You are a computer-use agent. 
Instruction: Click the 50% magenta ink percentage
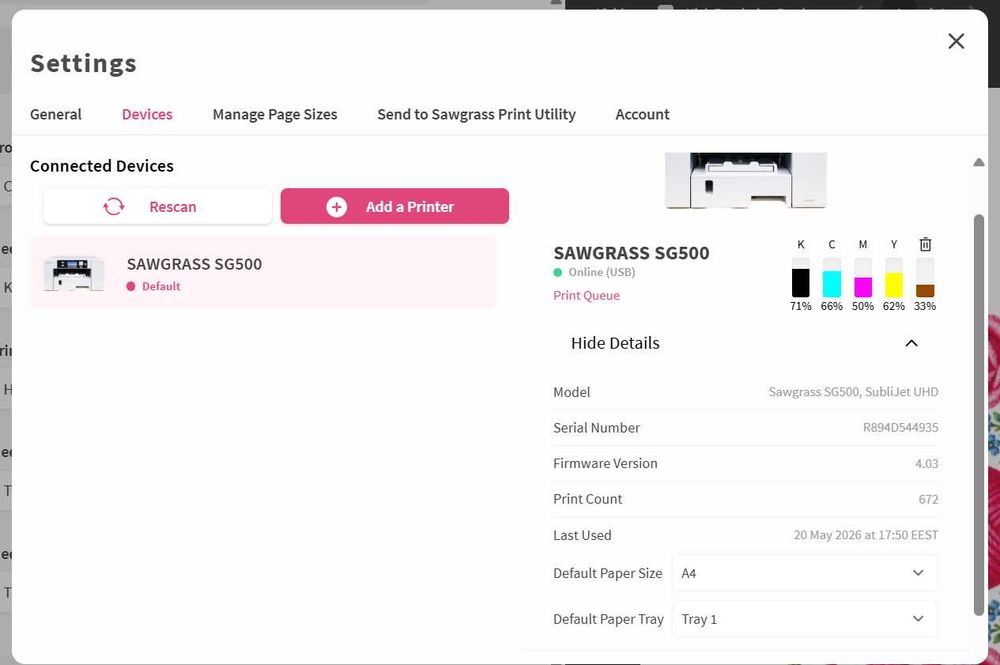(863, 306)
